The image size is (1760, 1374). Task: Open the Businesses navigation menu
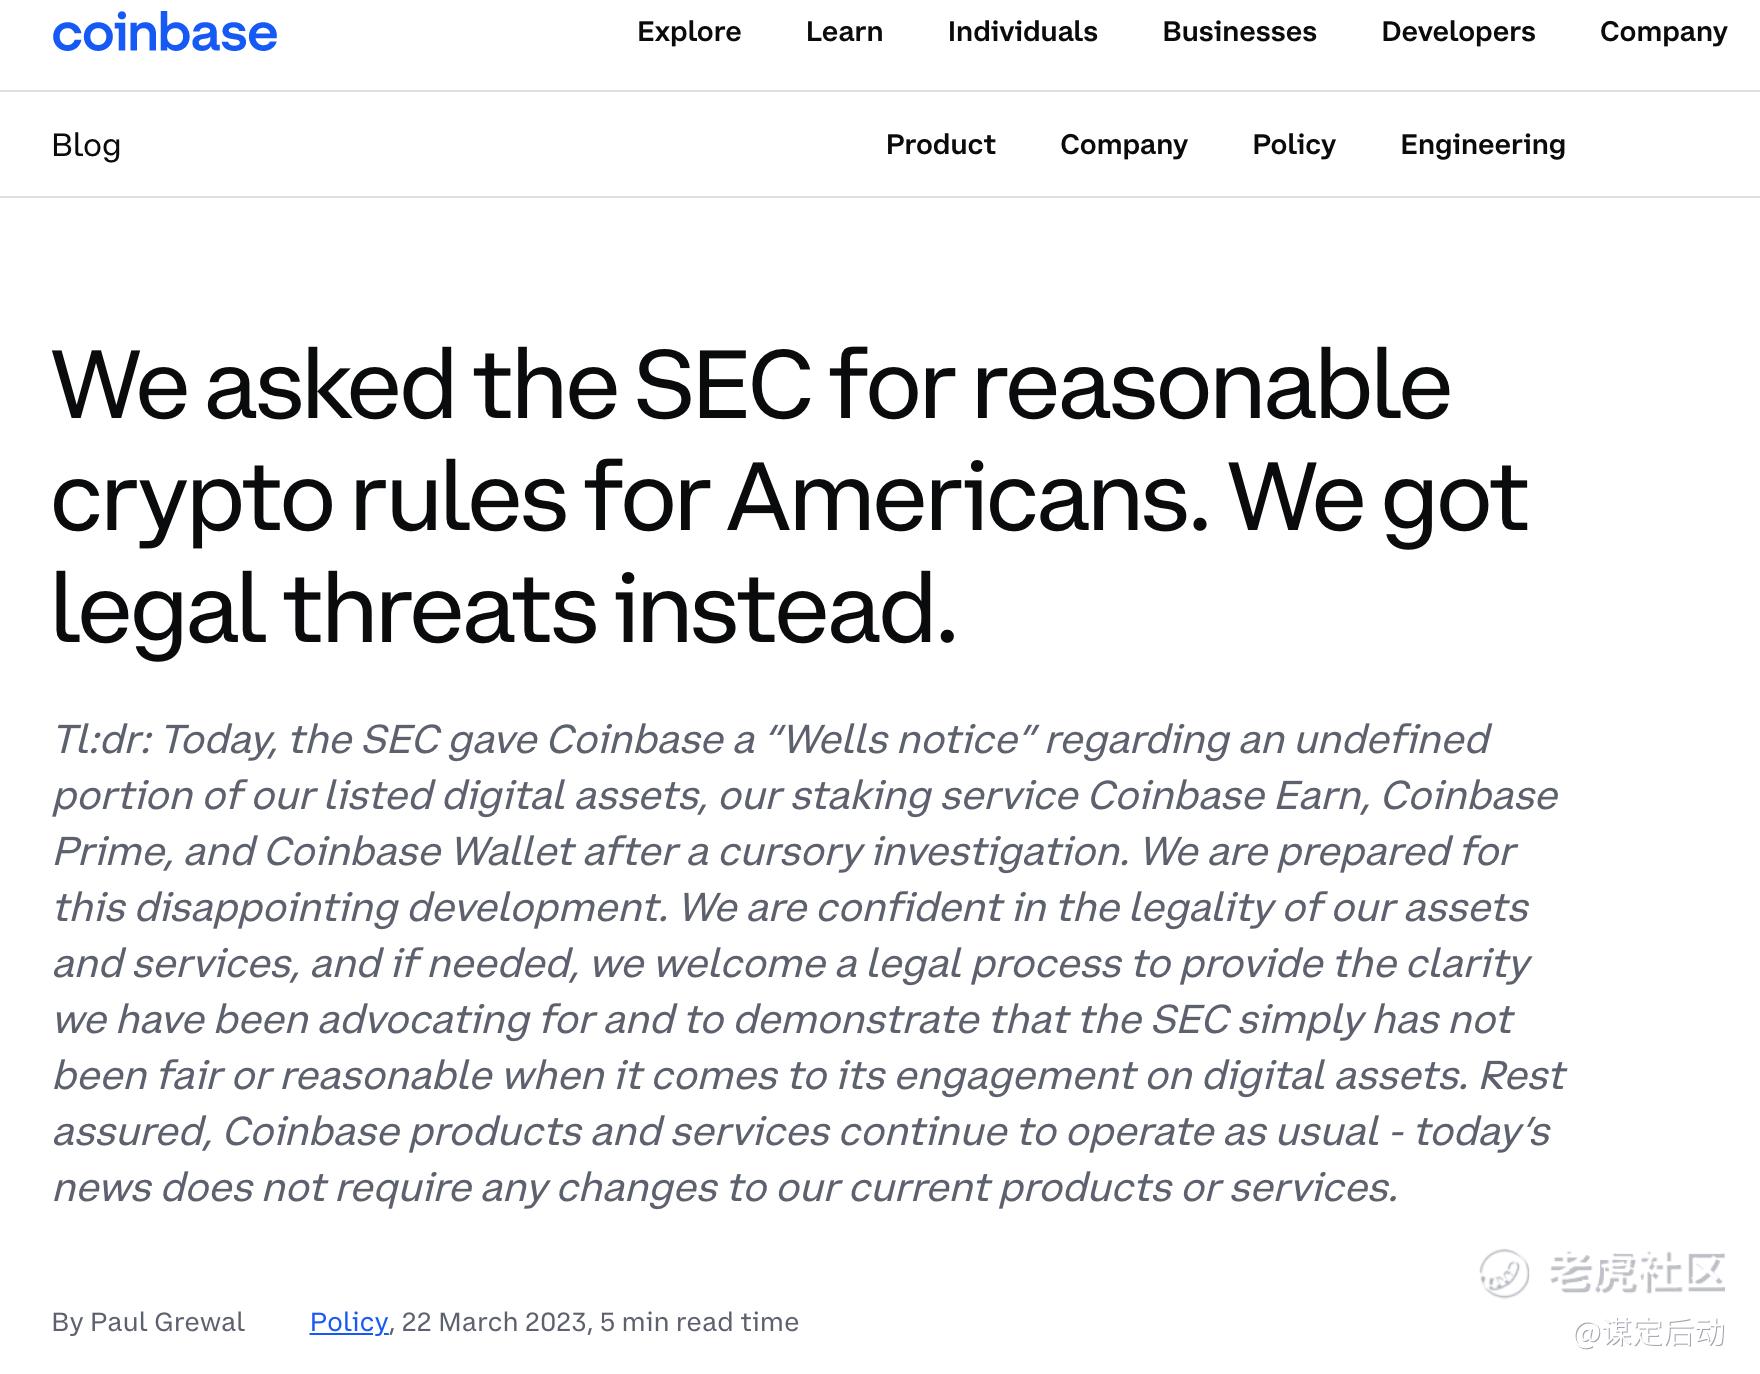1239,32
